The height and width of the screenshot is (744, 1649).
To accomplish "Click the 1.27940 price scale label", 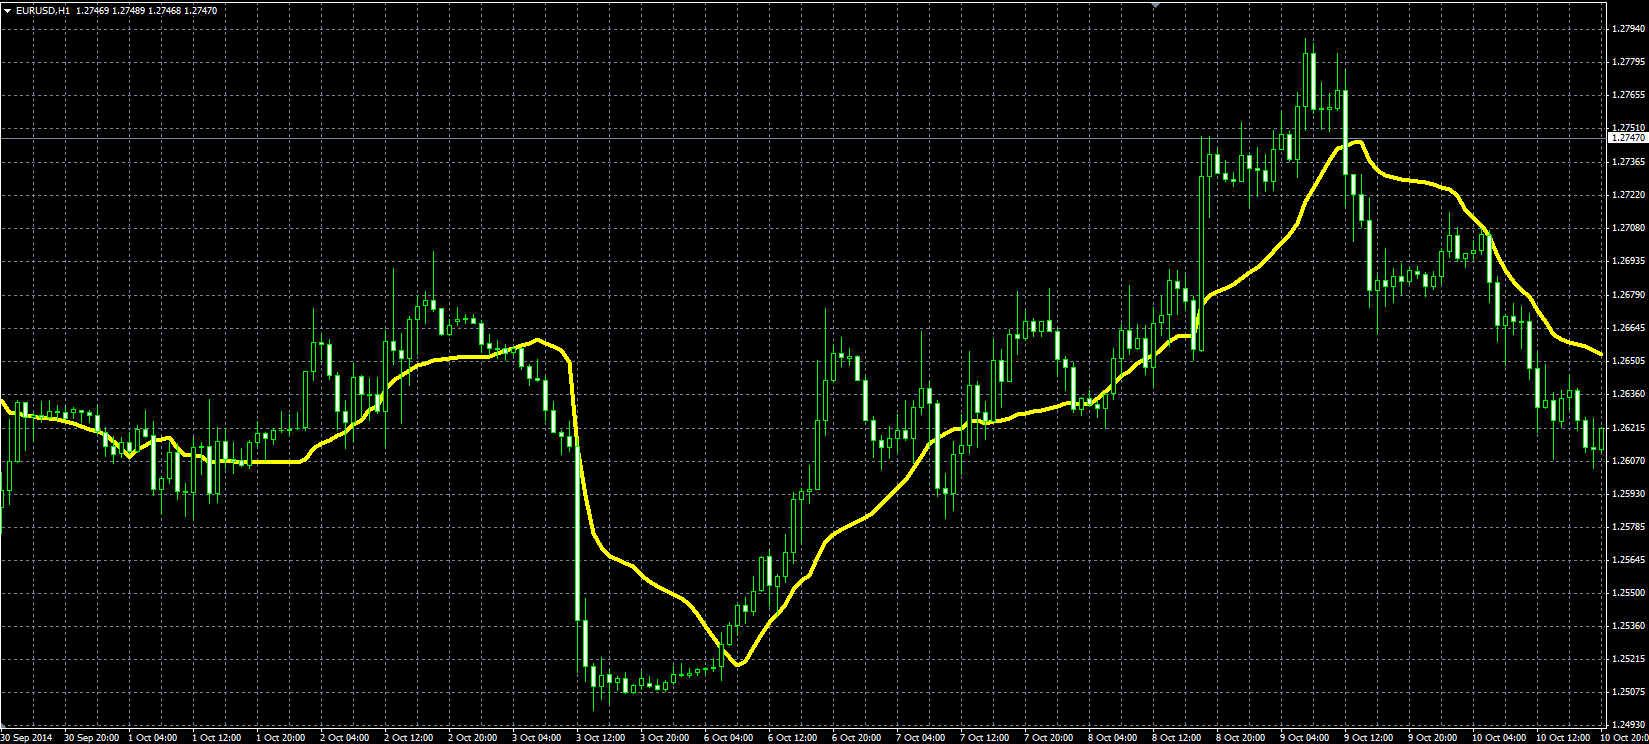I will (x=1629, y=29).
